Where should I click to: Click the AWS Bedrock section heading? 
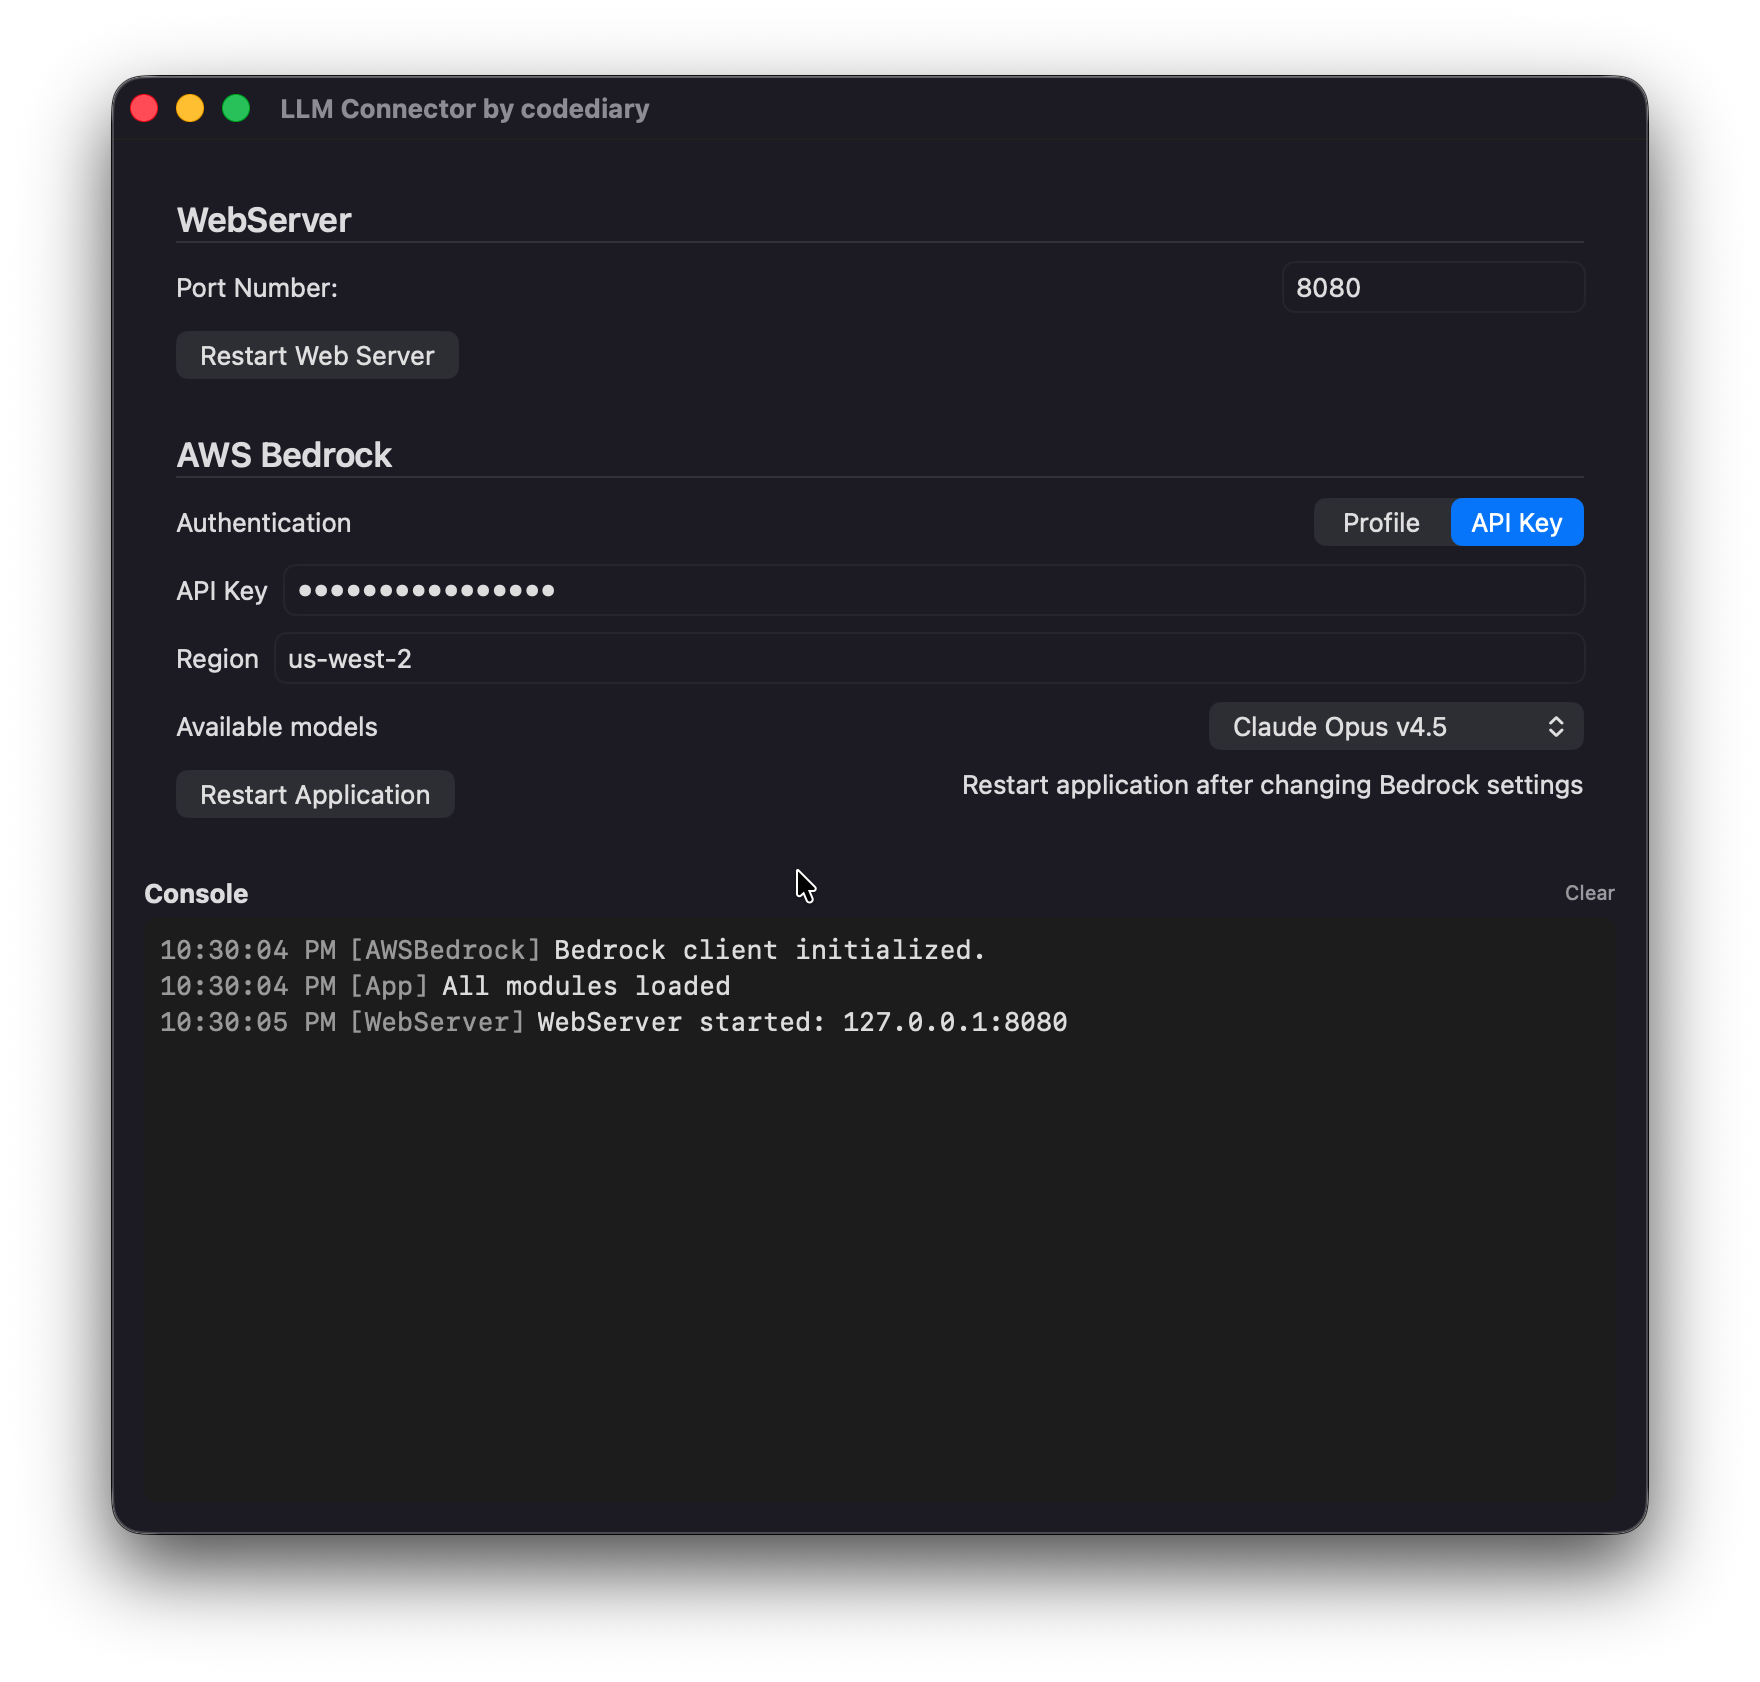click(284, 455)
